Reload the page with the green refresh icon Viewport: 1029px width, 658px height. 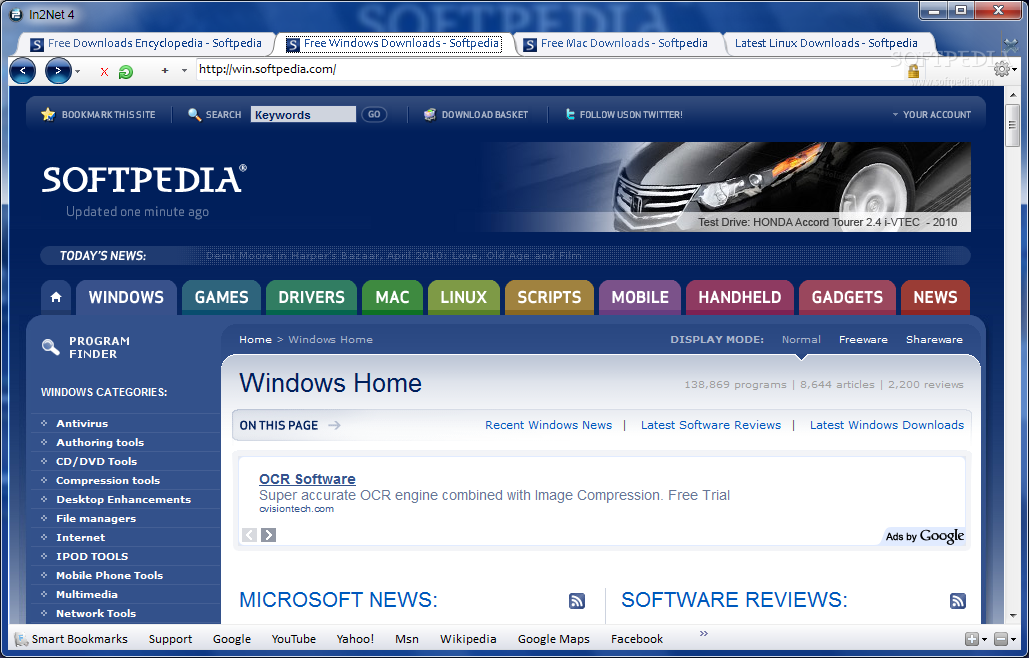pyautogui.click(x=125, y=72)
